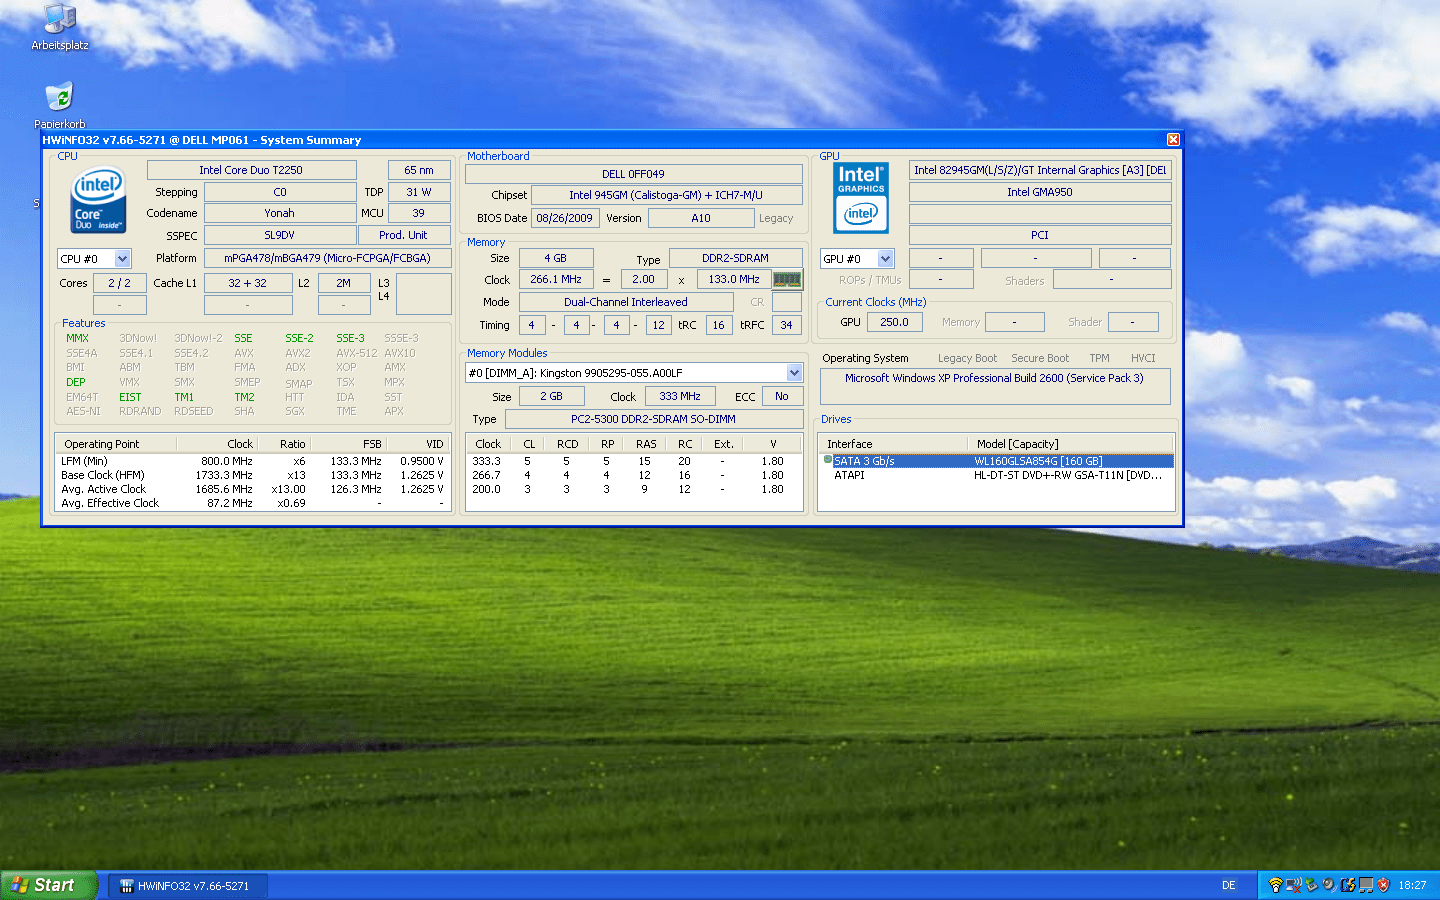Click the Intel GMA950 GPU field
The width and height of the screenshot is (1440, 900).
1040,192
